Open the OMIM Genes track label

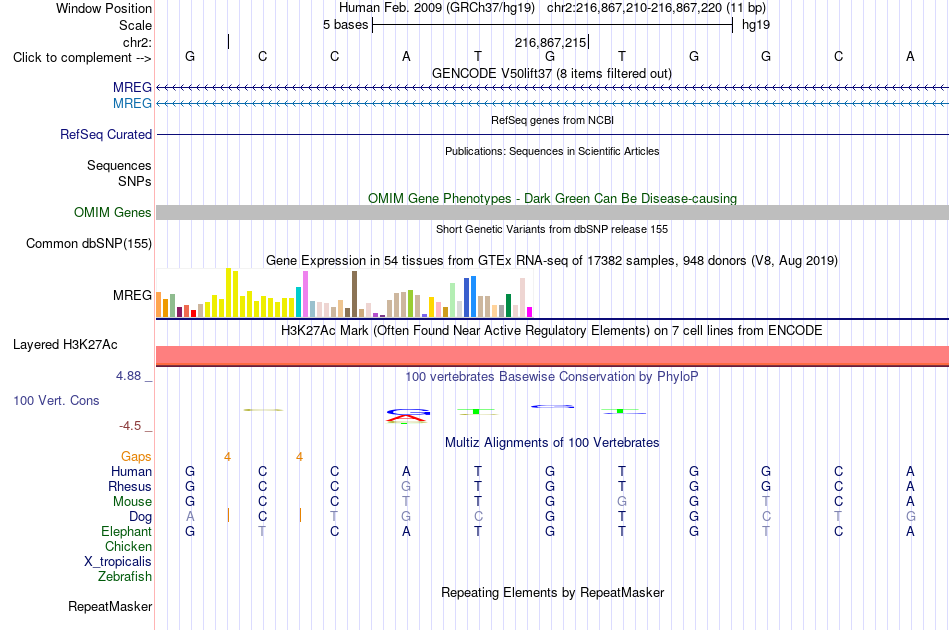[113, 213]
